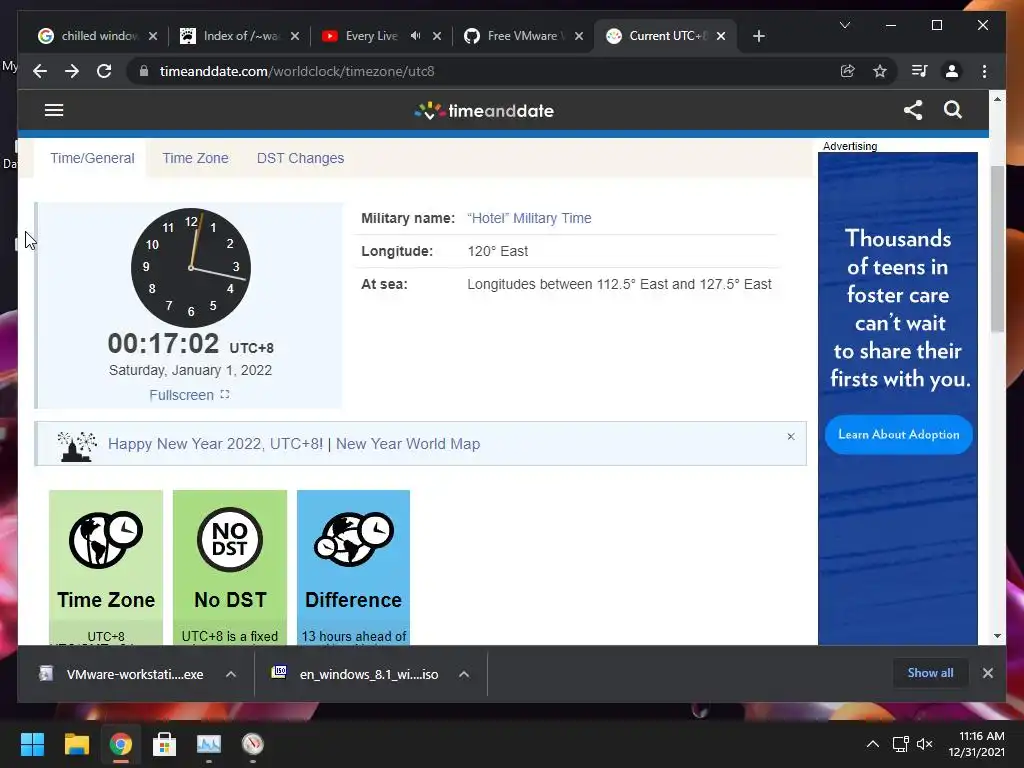Switch to the DST Changes tab

[300, 158]
